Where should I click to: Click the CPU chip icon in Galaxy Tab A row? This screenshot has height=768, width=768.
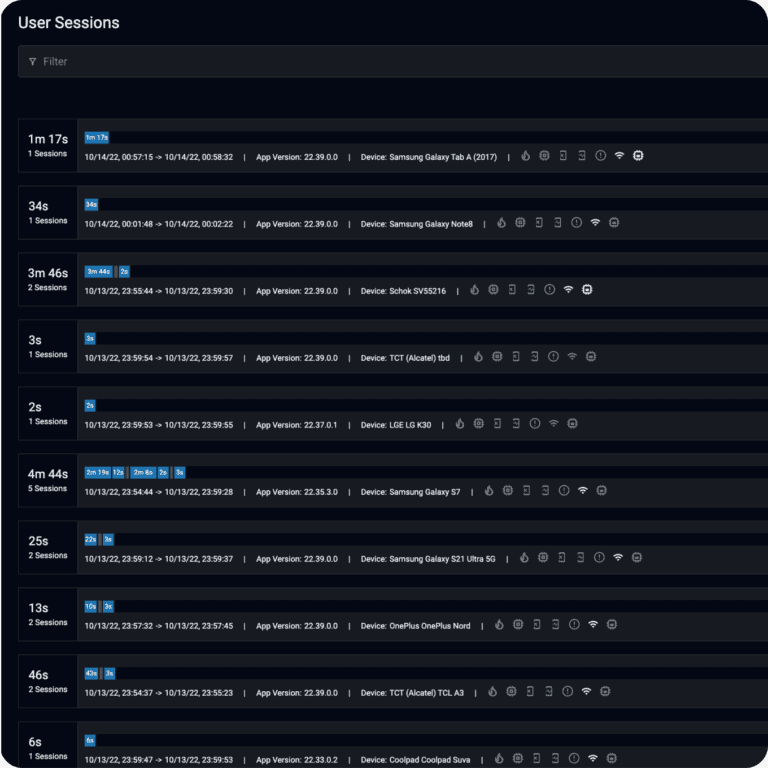(544, 156)
